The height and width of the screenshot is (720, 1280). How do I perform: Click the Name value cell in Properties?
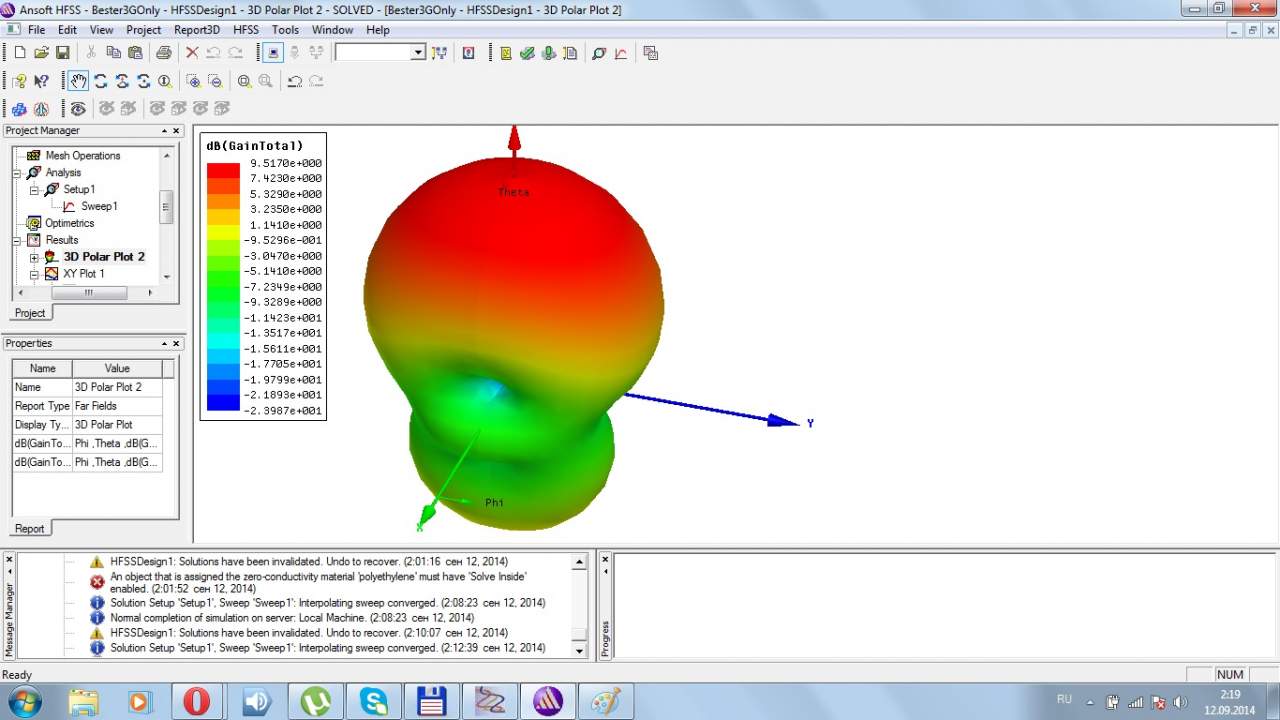(x=117, y=387)
